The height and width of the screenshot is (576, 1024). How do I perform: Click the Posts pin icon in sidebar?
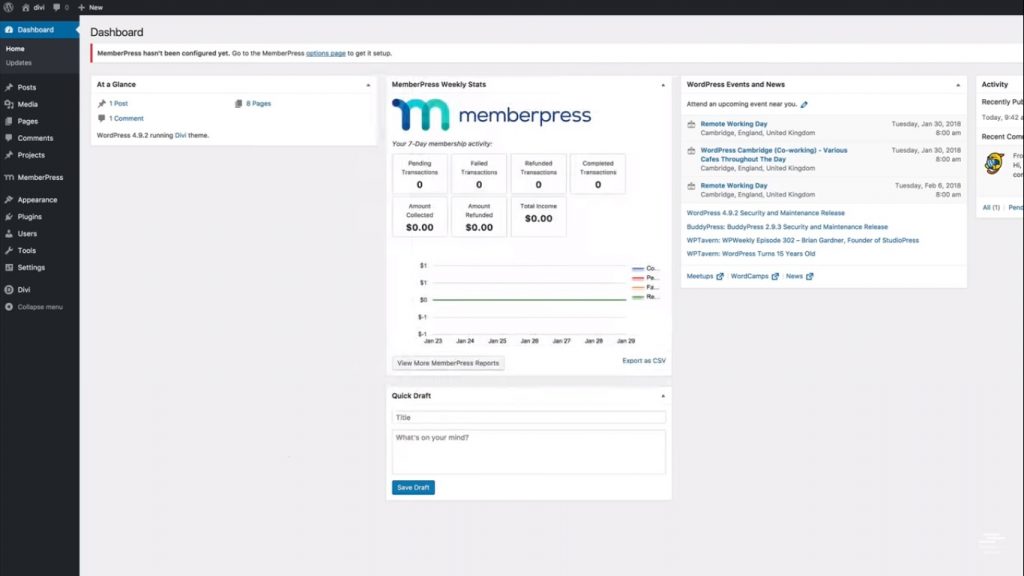coord(8,87)
